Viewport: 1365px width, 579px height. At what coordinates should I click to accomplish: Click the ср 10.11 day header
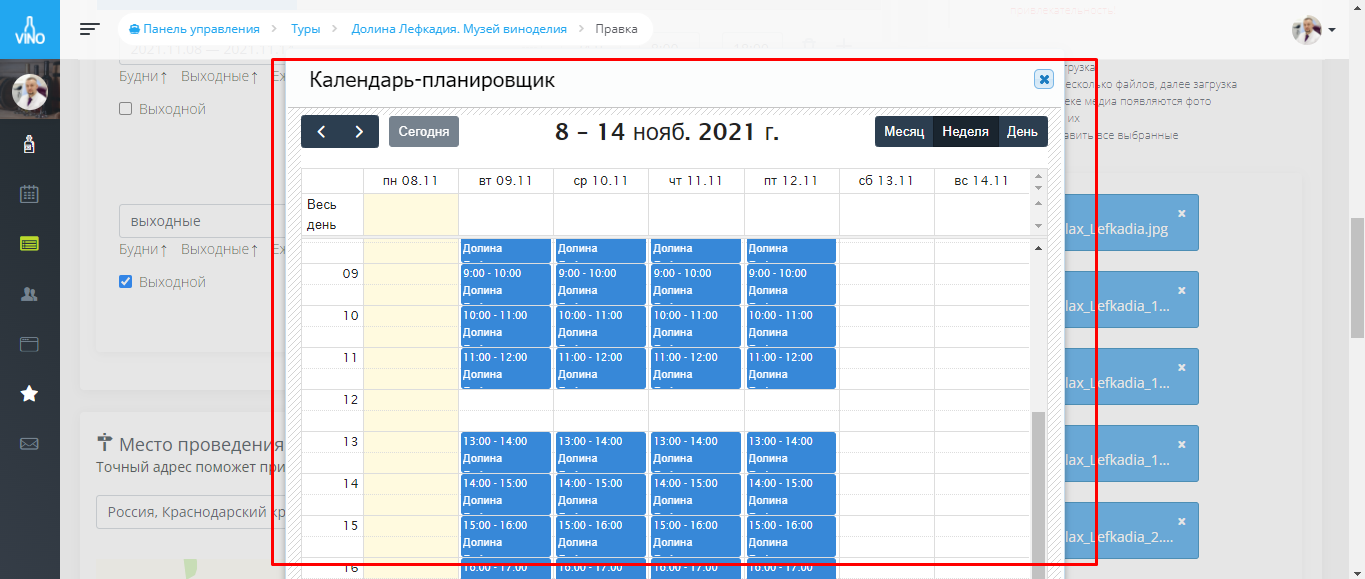601,181
